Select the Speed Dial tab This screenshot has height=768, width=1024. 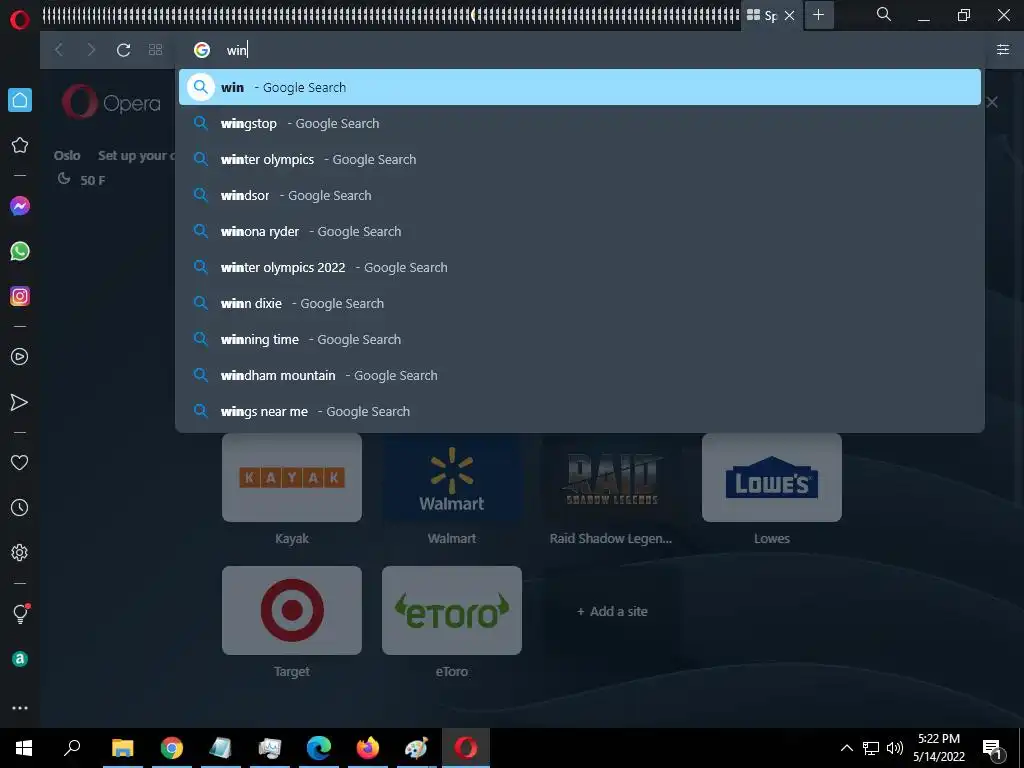771,16
